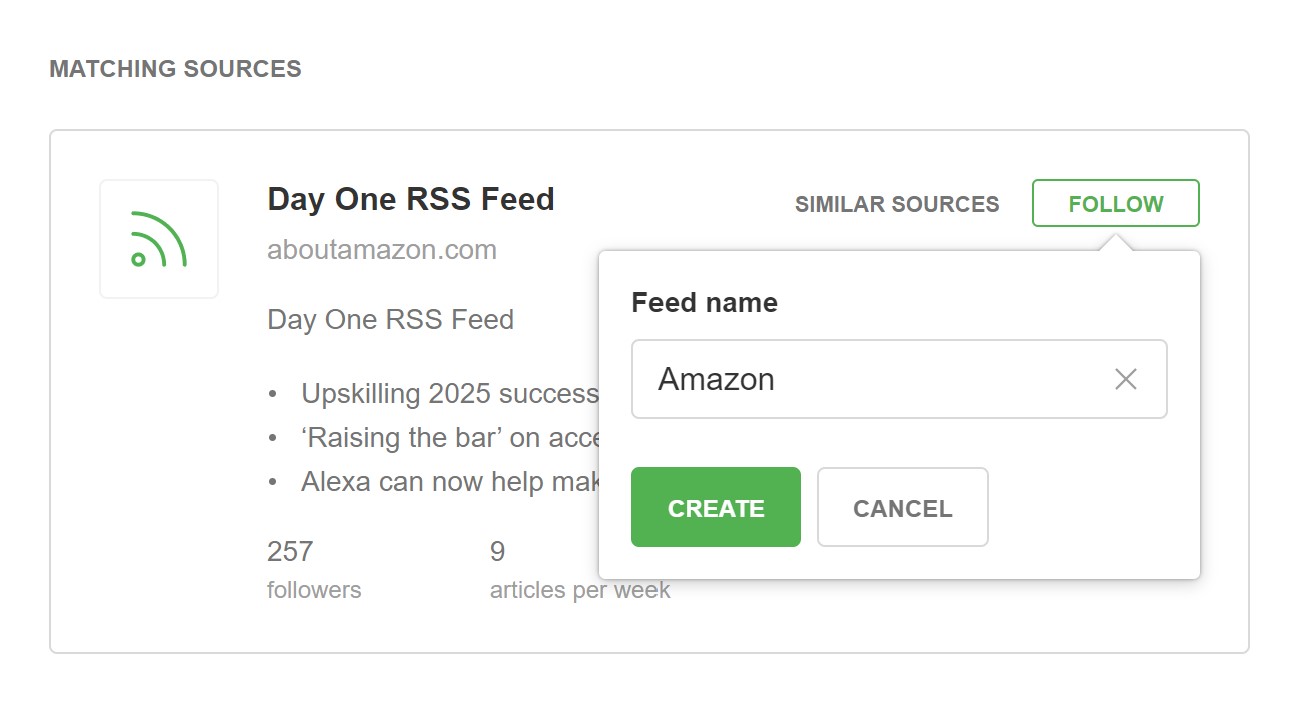
Task: Click the Feed name label
Action: (704, 303)
